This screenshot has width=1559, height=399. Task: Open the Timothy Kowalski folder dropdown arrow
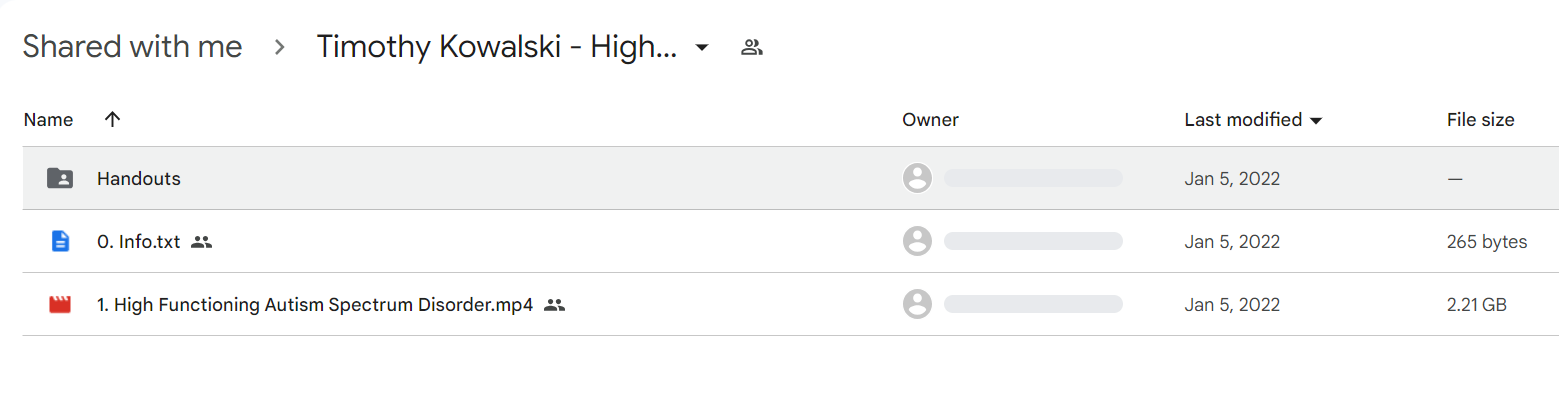point(702,47)
